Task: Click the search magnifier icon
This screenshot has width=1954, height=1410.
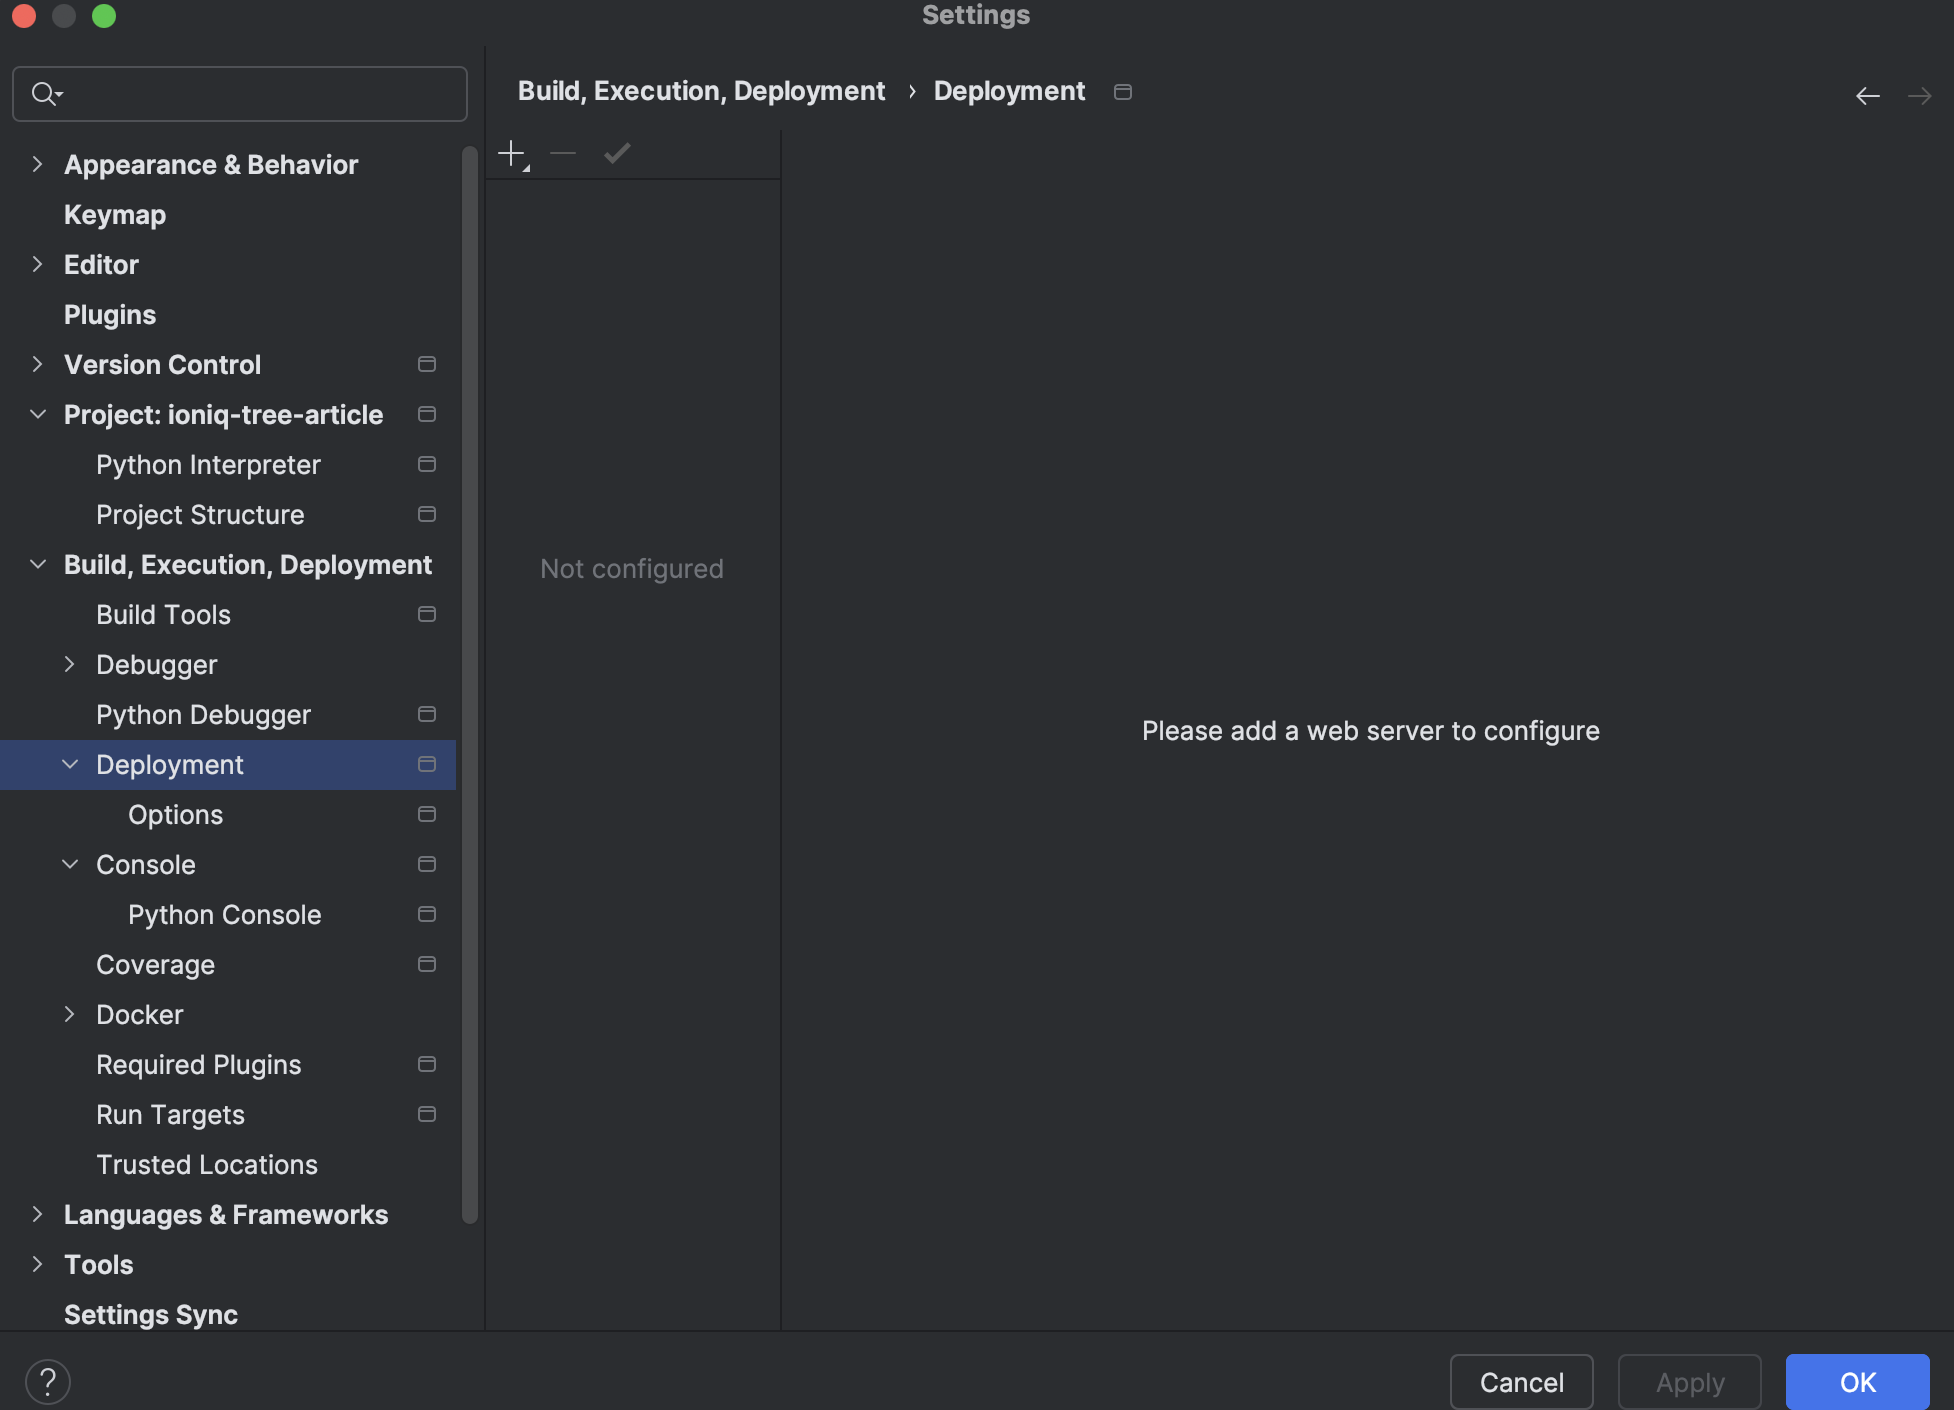Action: (x=44, y=94)
